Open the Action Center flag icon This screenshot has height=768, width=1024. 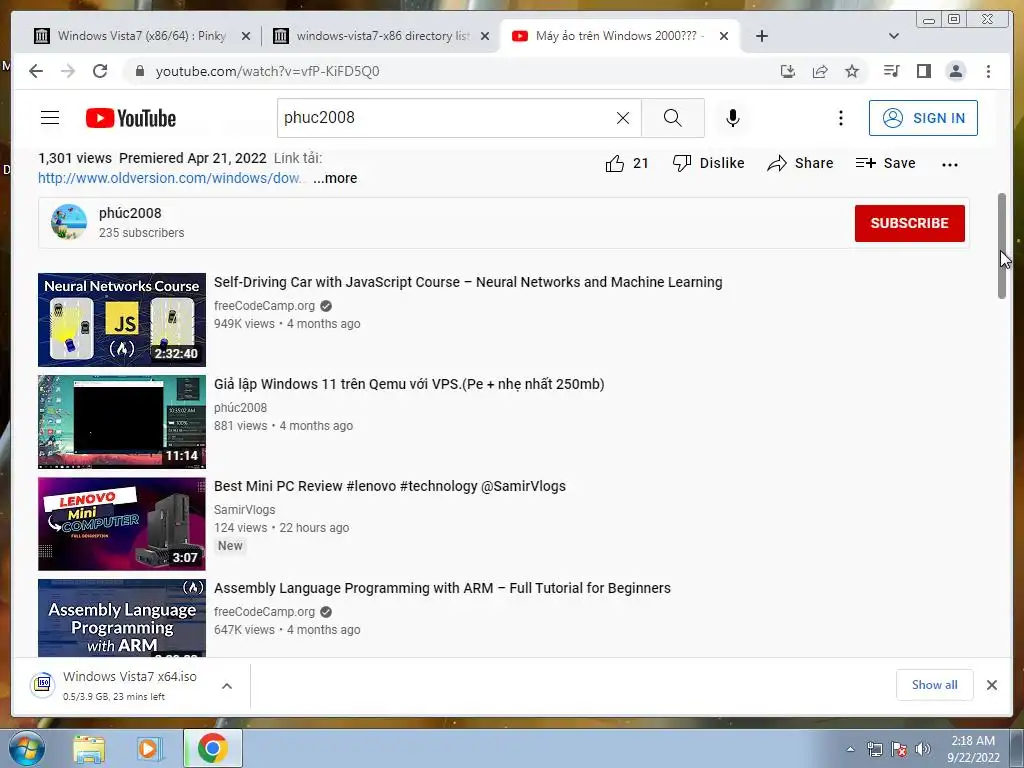click(899, 749)
